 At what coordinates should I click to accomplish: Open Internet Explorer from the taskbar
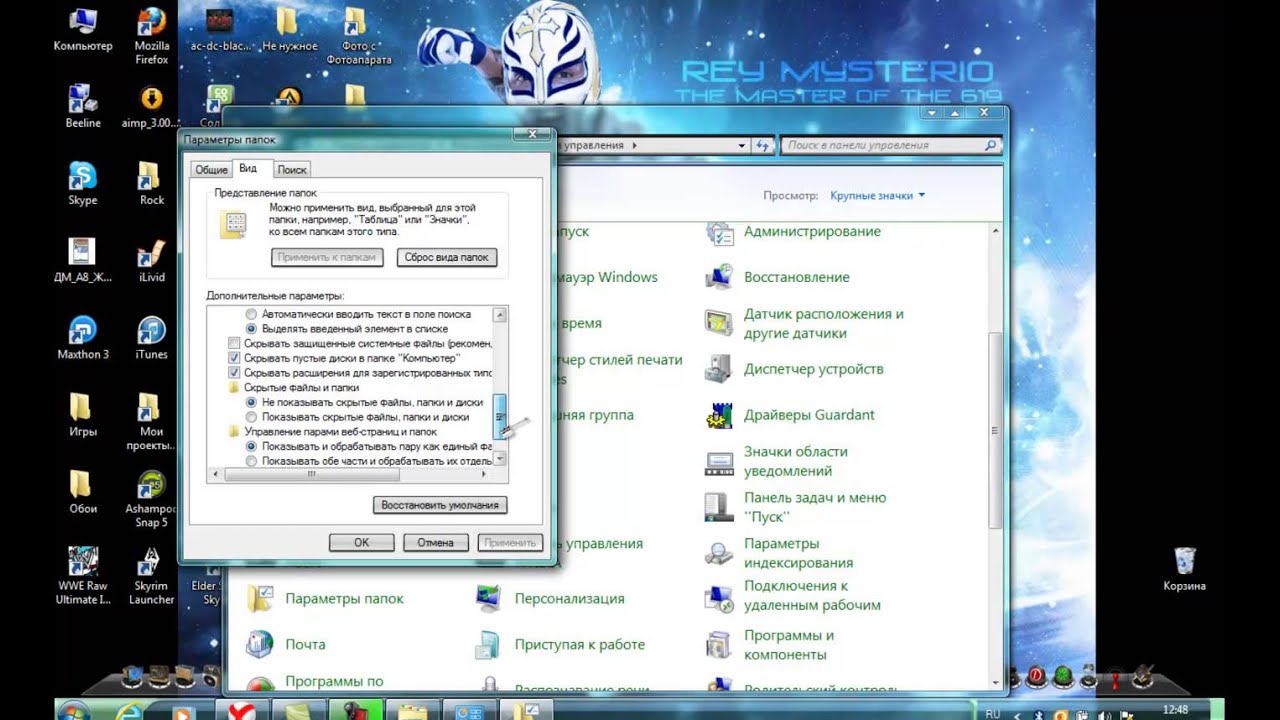[129, 711]
